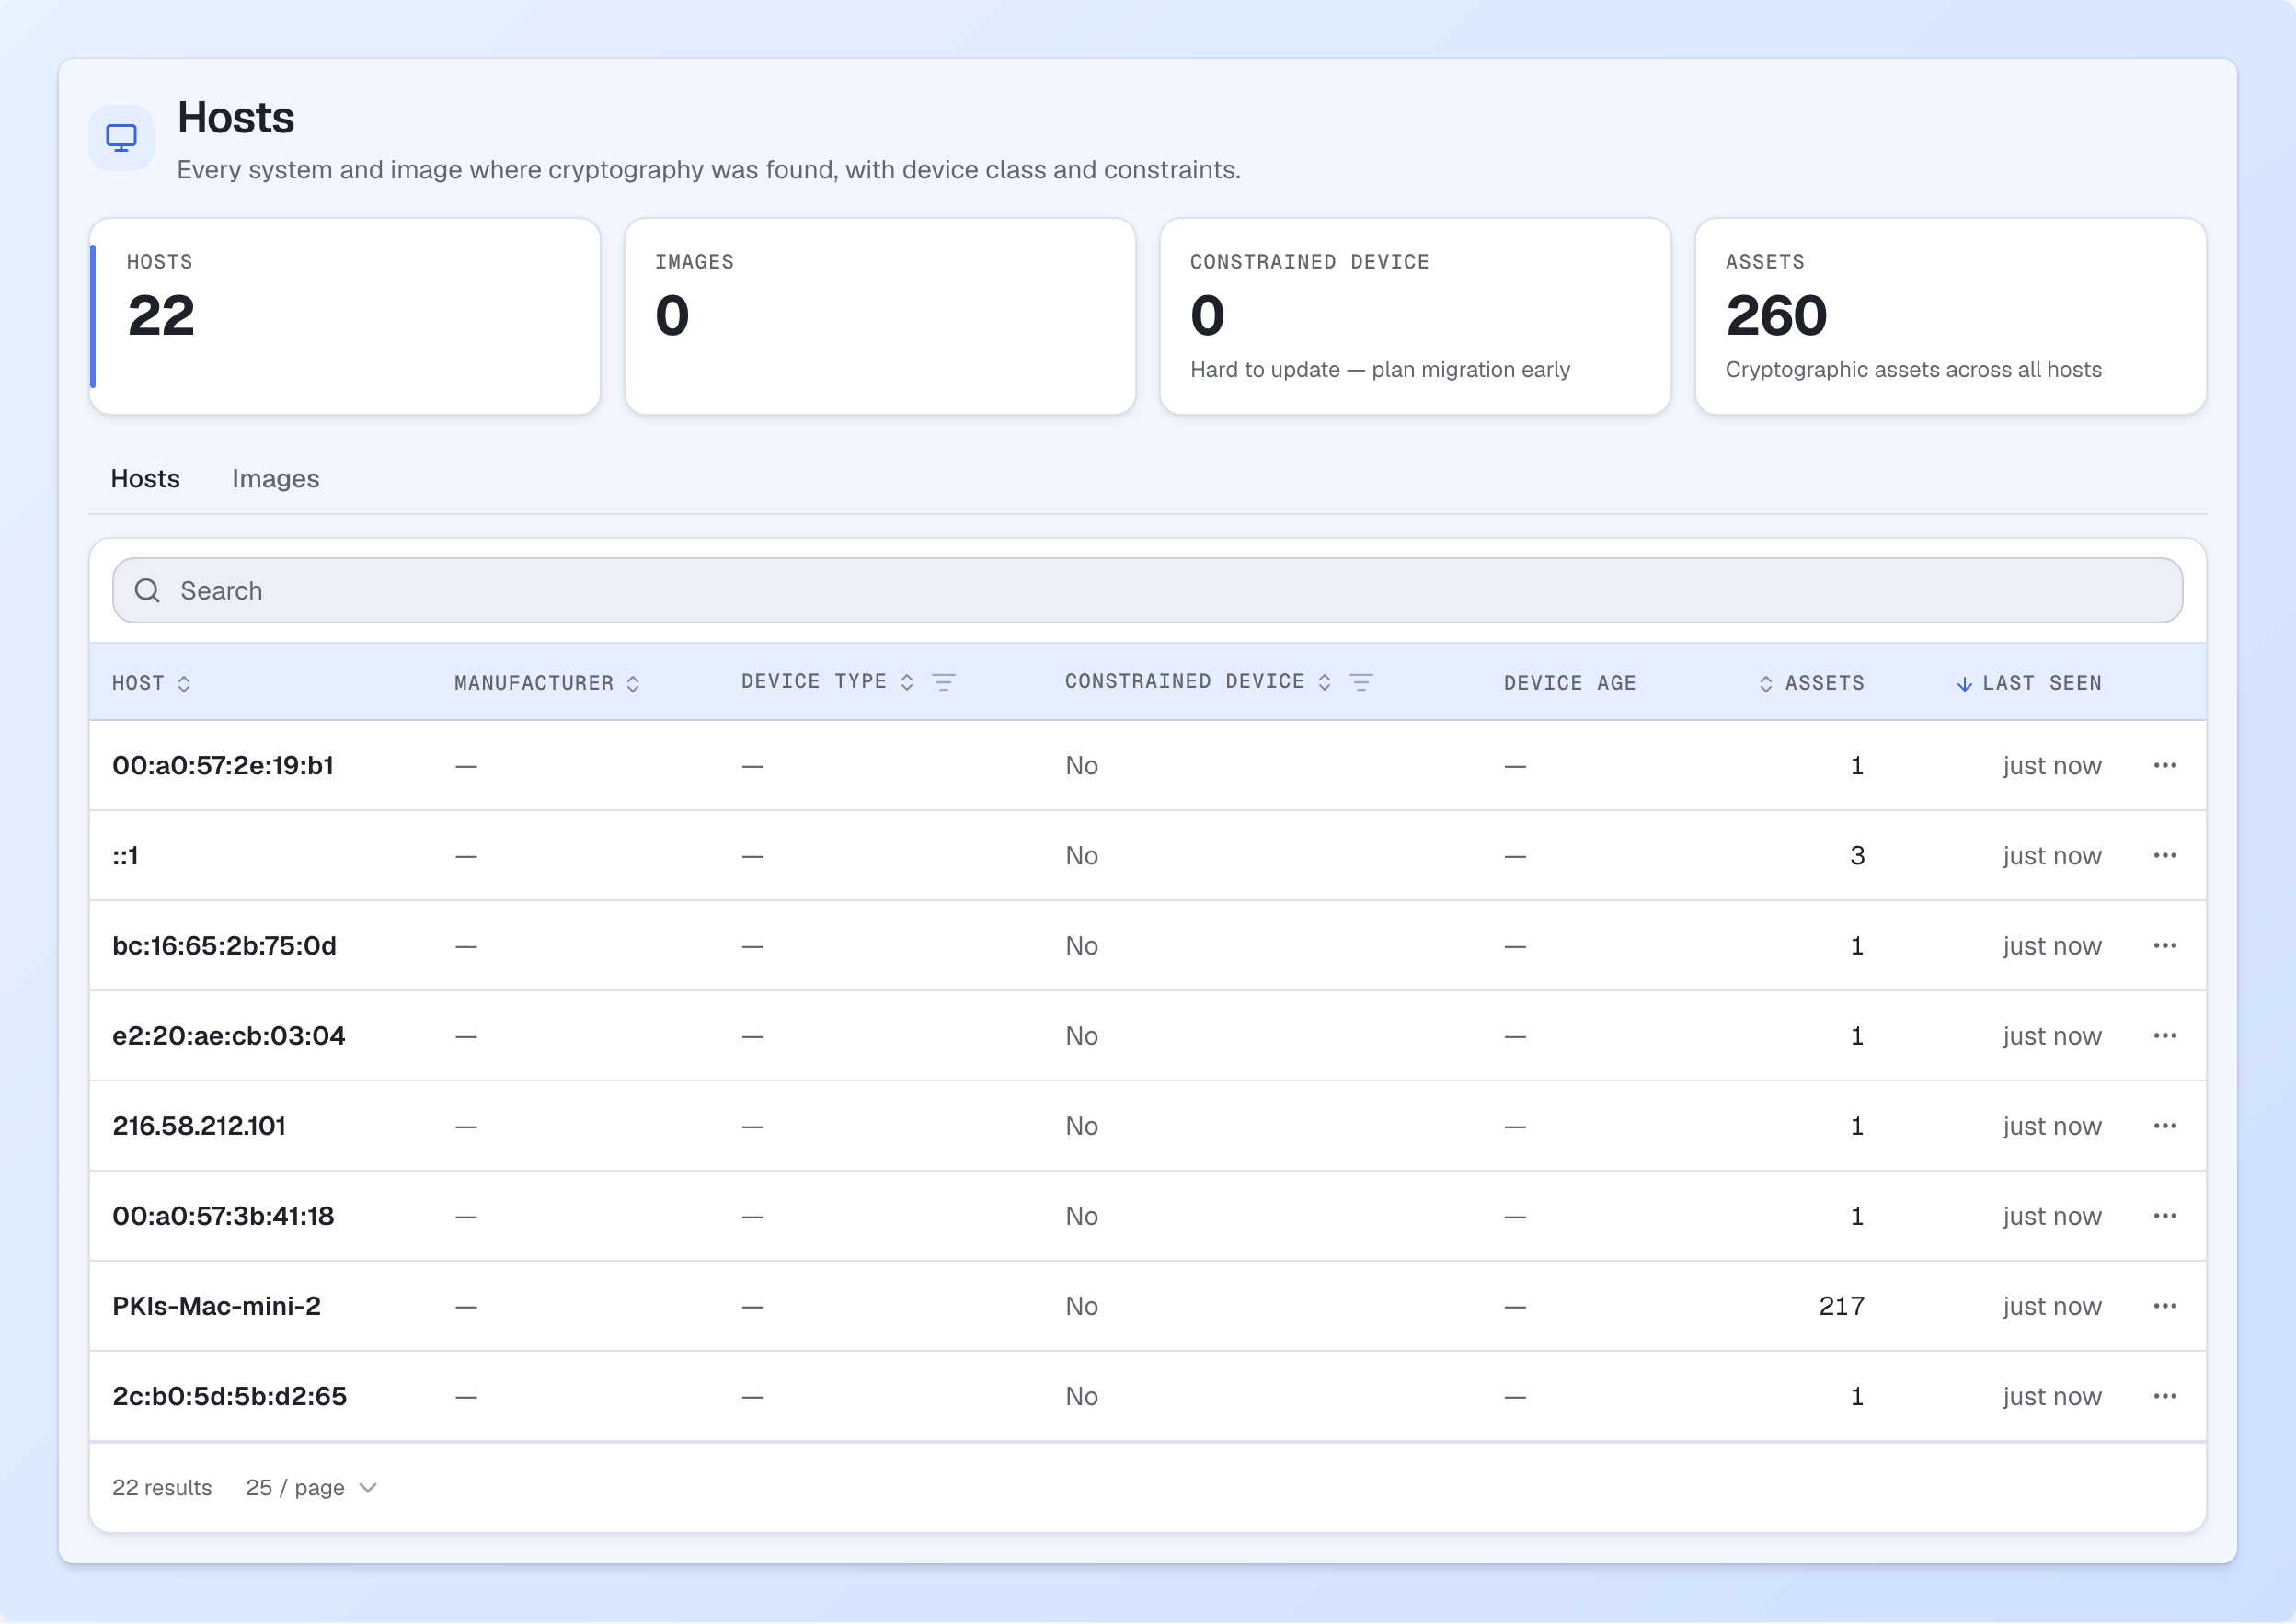
Task: Select the Constrained Device summary card
Action: coord(1415,316)
